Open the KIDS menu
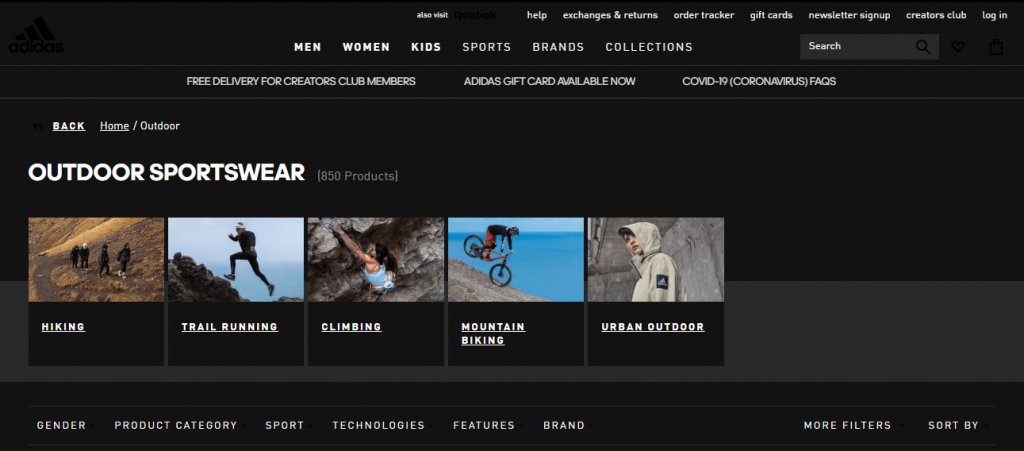1024x451 pixels. pos(426,47)
